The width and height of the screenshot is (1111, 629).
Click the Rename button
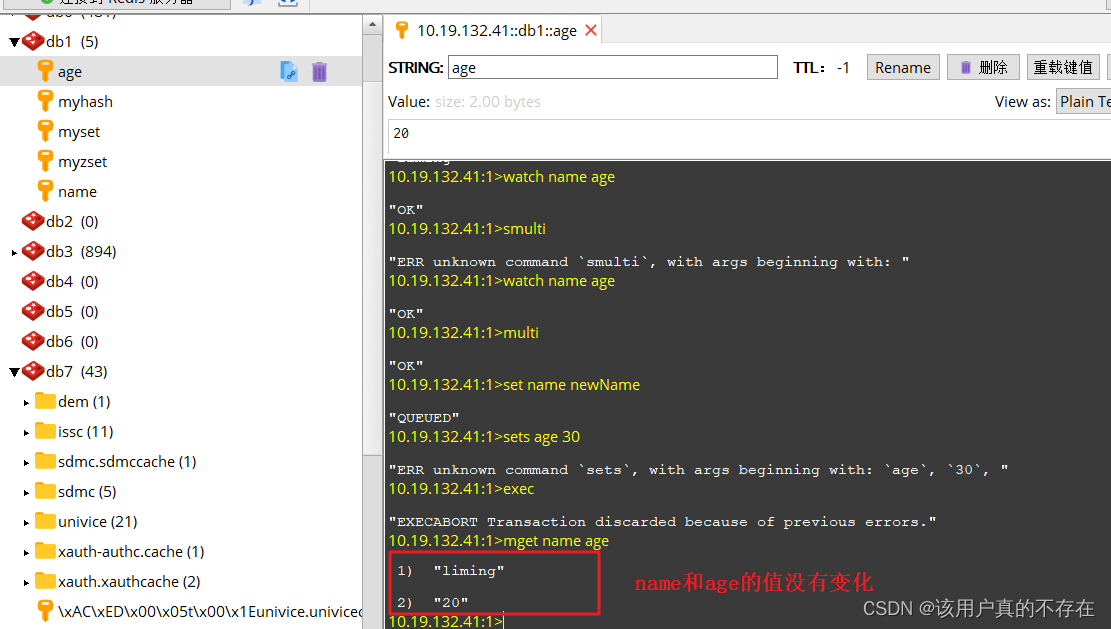pos(903,67)
